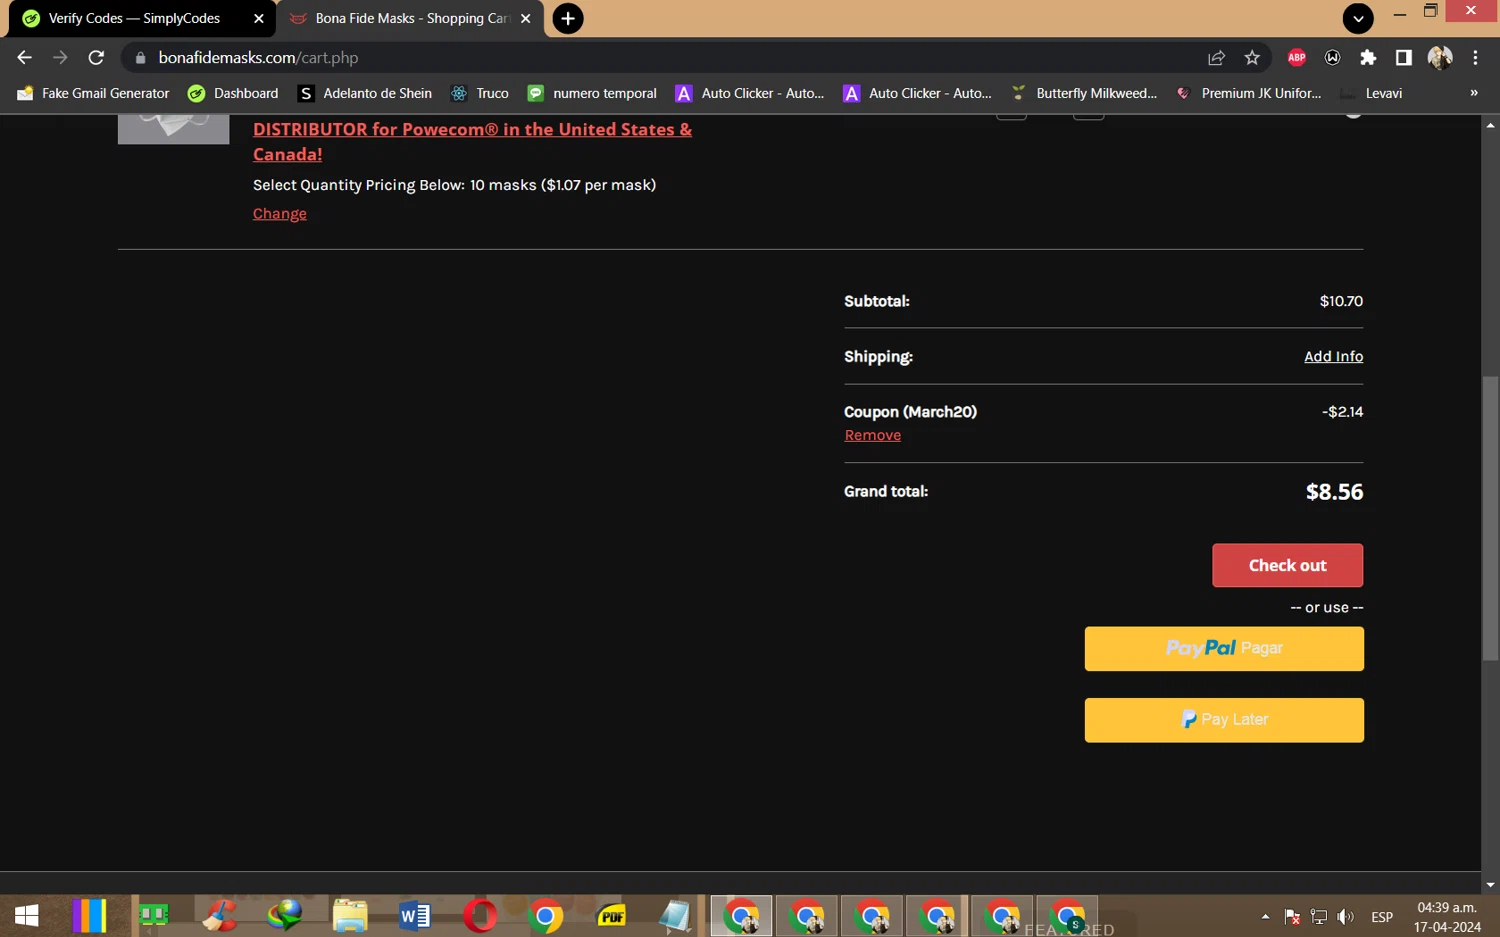The height and width of the screenshot is (937, 1500).
Task: Launch Microsoft Word from the taskbar
Action: [x=414, y=916]
